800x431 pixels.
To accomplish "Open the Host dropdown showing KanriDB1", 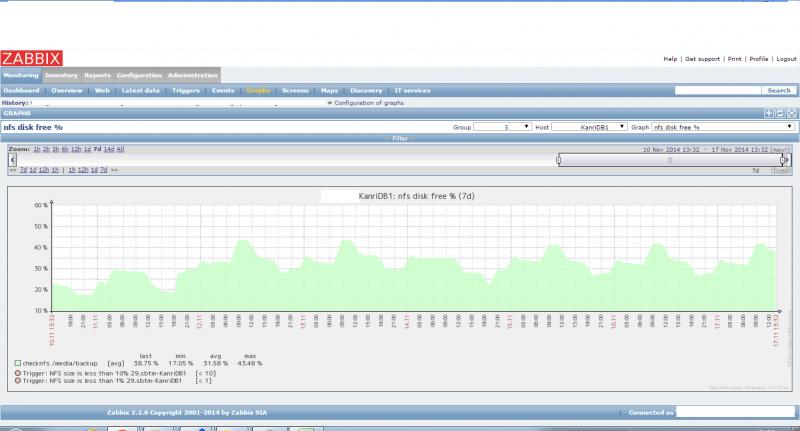I will pyautogui.click(x=590, y=128).
